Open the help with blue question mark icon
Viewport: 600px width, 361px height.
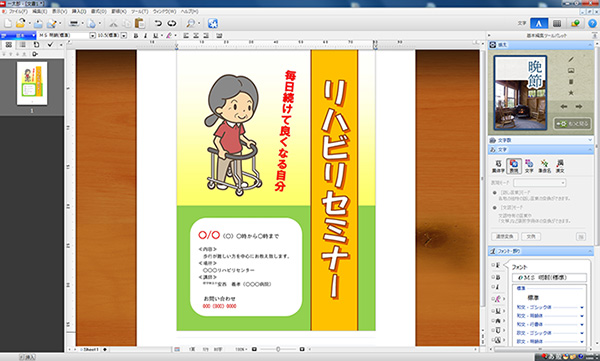point(592,23)
